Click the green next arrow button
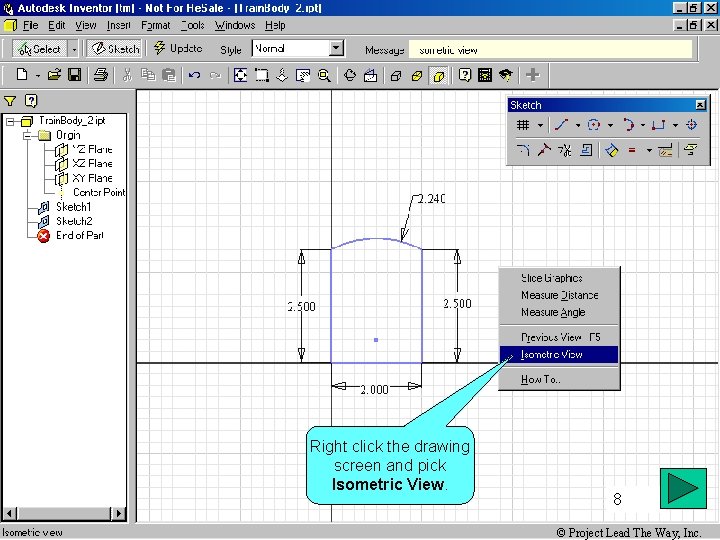The image size is (720, 540). [x=683, y=488]
